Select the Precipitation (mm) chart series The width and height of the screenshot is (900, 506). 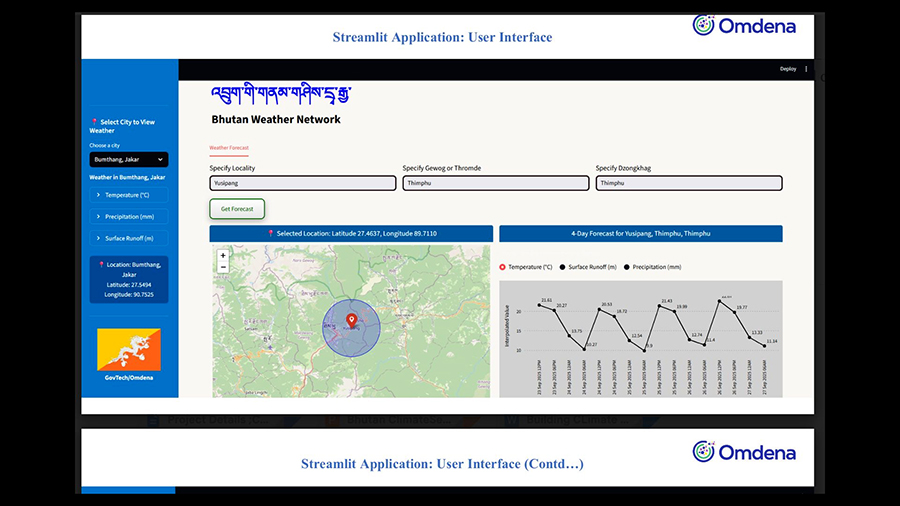point(653,267)
